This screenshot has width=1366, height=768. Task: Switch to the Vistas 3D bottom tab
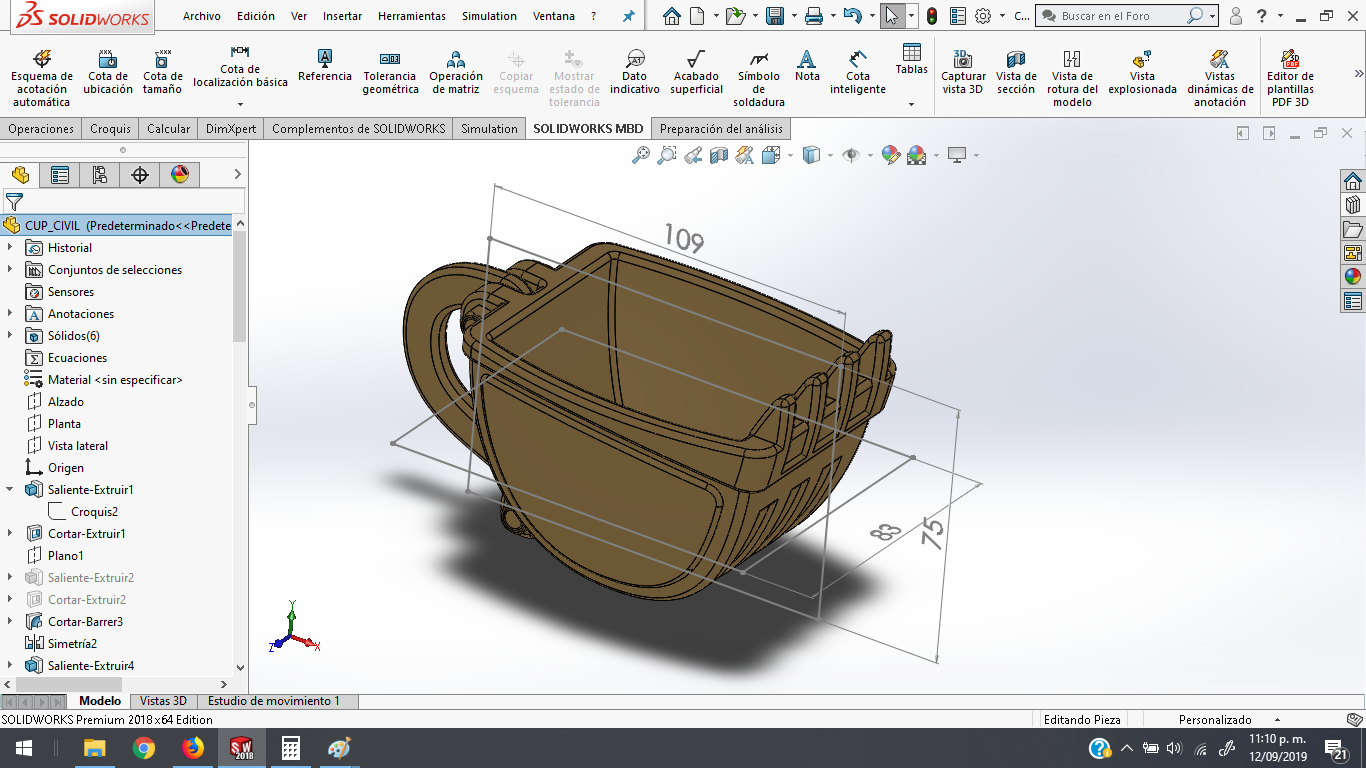click(x=163, y=701)
